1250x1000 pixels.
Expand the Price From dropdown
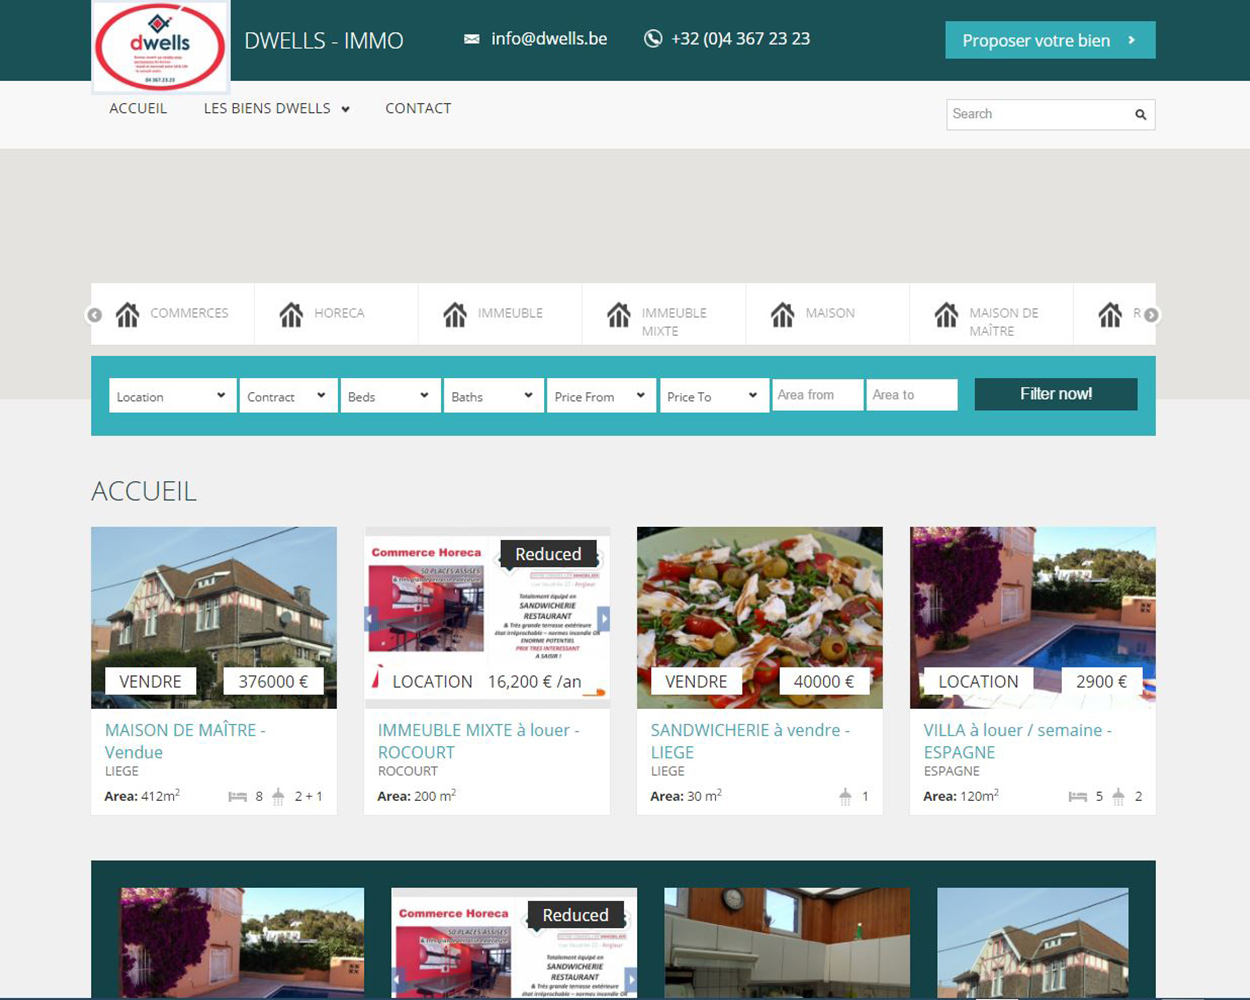600,396
